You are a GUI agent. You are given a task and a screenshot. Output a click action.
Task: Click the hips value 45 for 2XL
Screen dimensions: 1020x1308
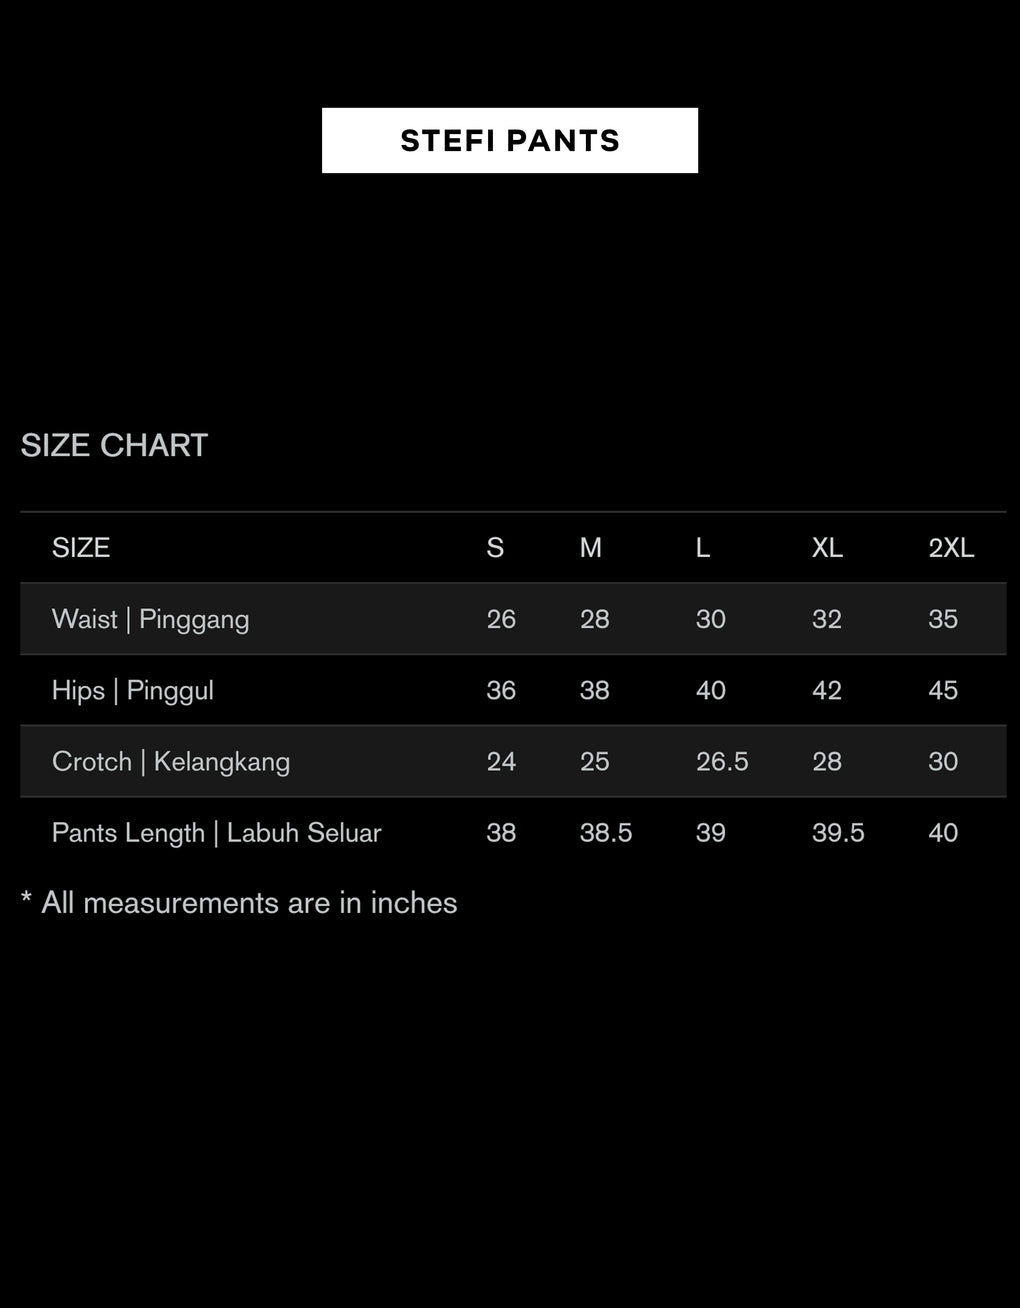943,690
